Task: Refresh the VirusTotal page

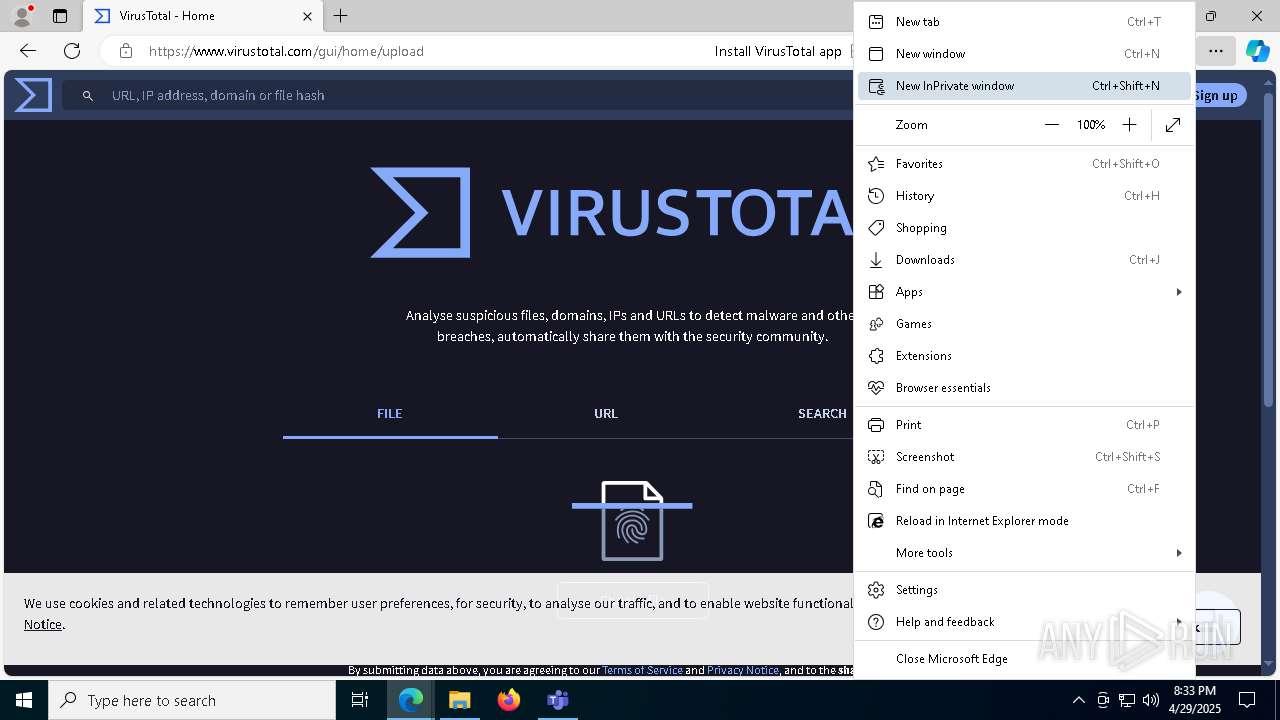Action: [72, 51]
